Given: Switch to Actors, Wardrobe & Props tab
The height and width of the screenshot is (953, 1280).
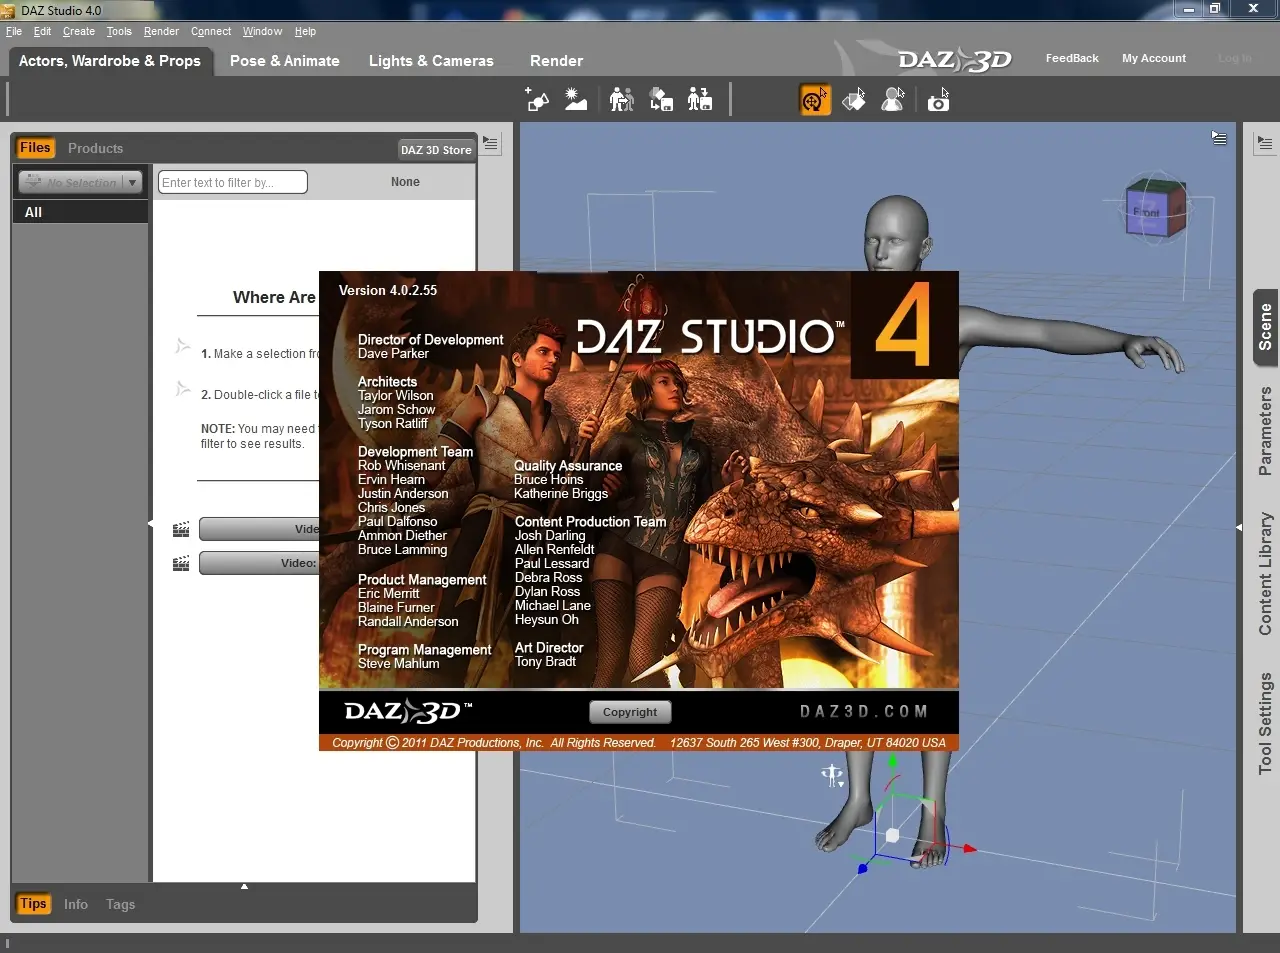Looking at the screenshot, I should 110,60.
